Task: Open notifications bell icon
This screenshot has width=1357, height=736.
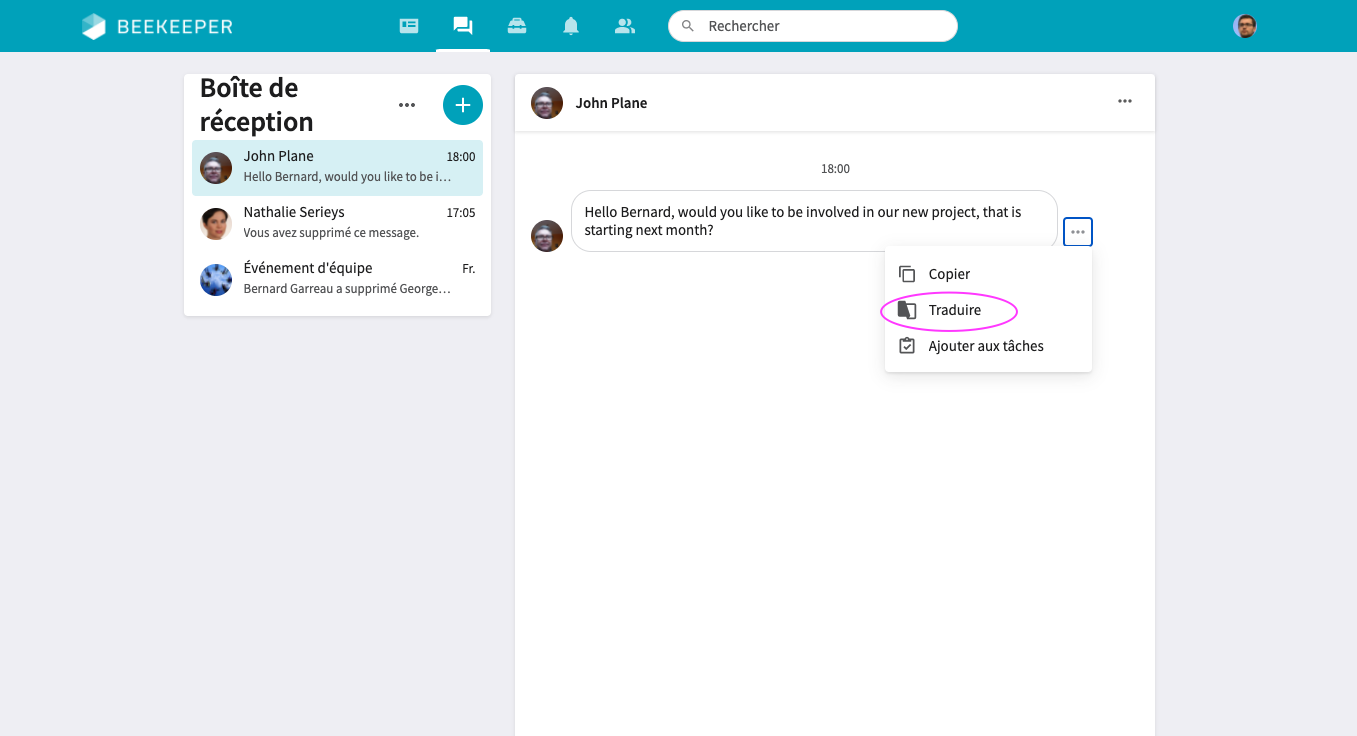Action: tap(571, 26)
